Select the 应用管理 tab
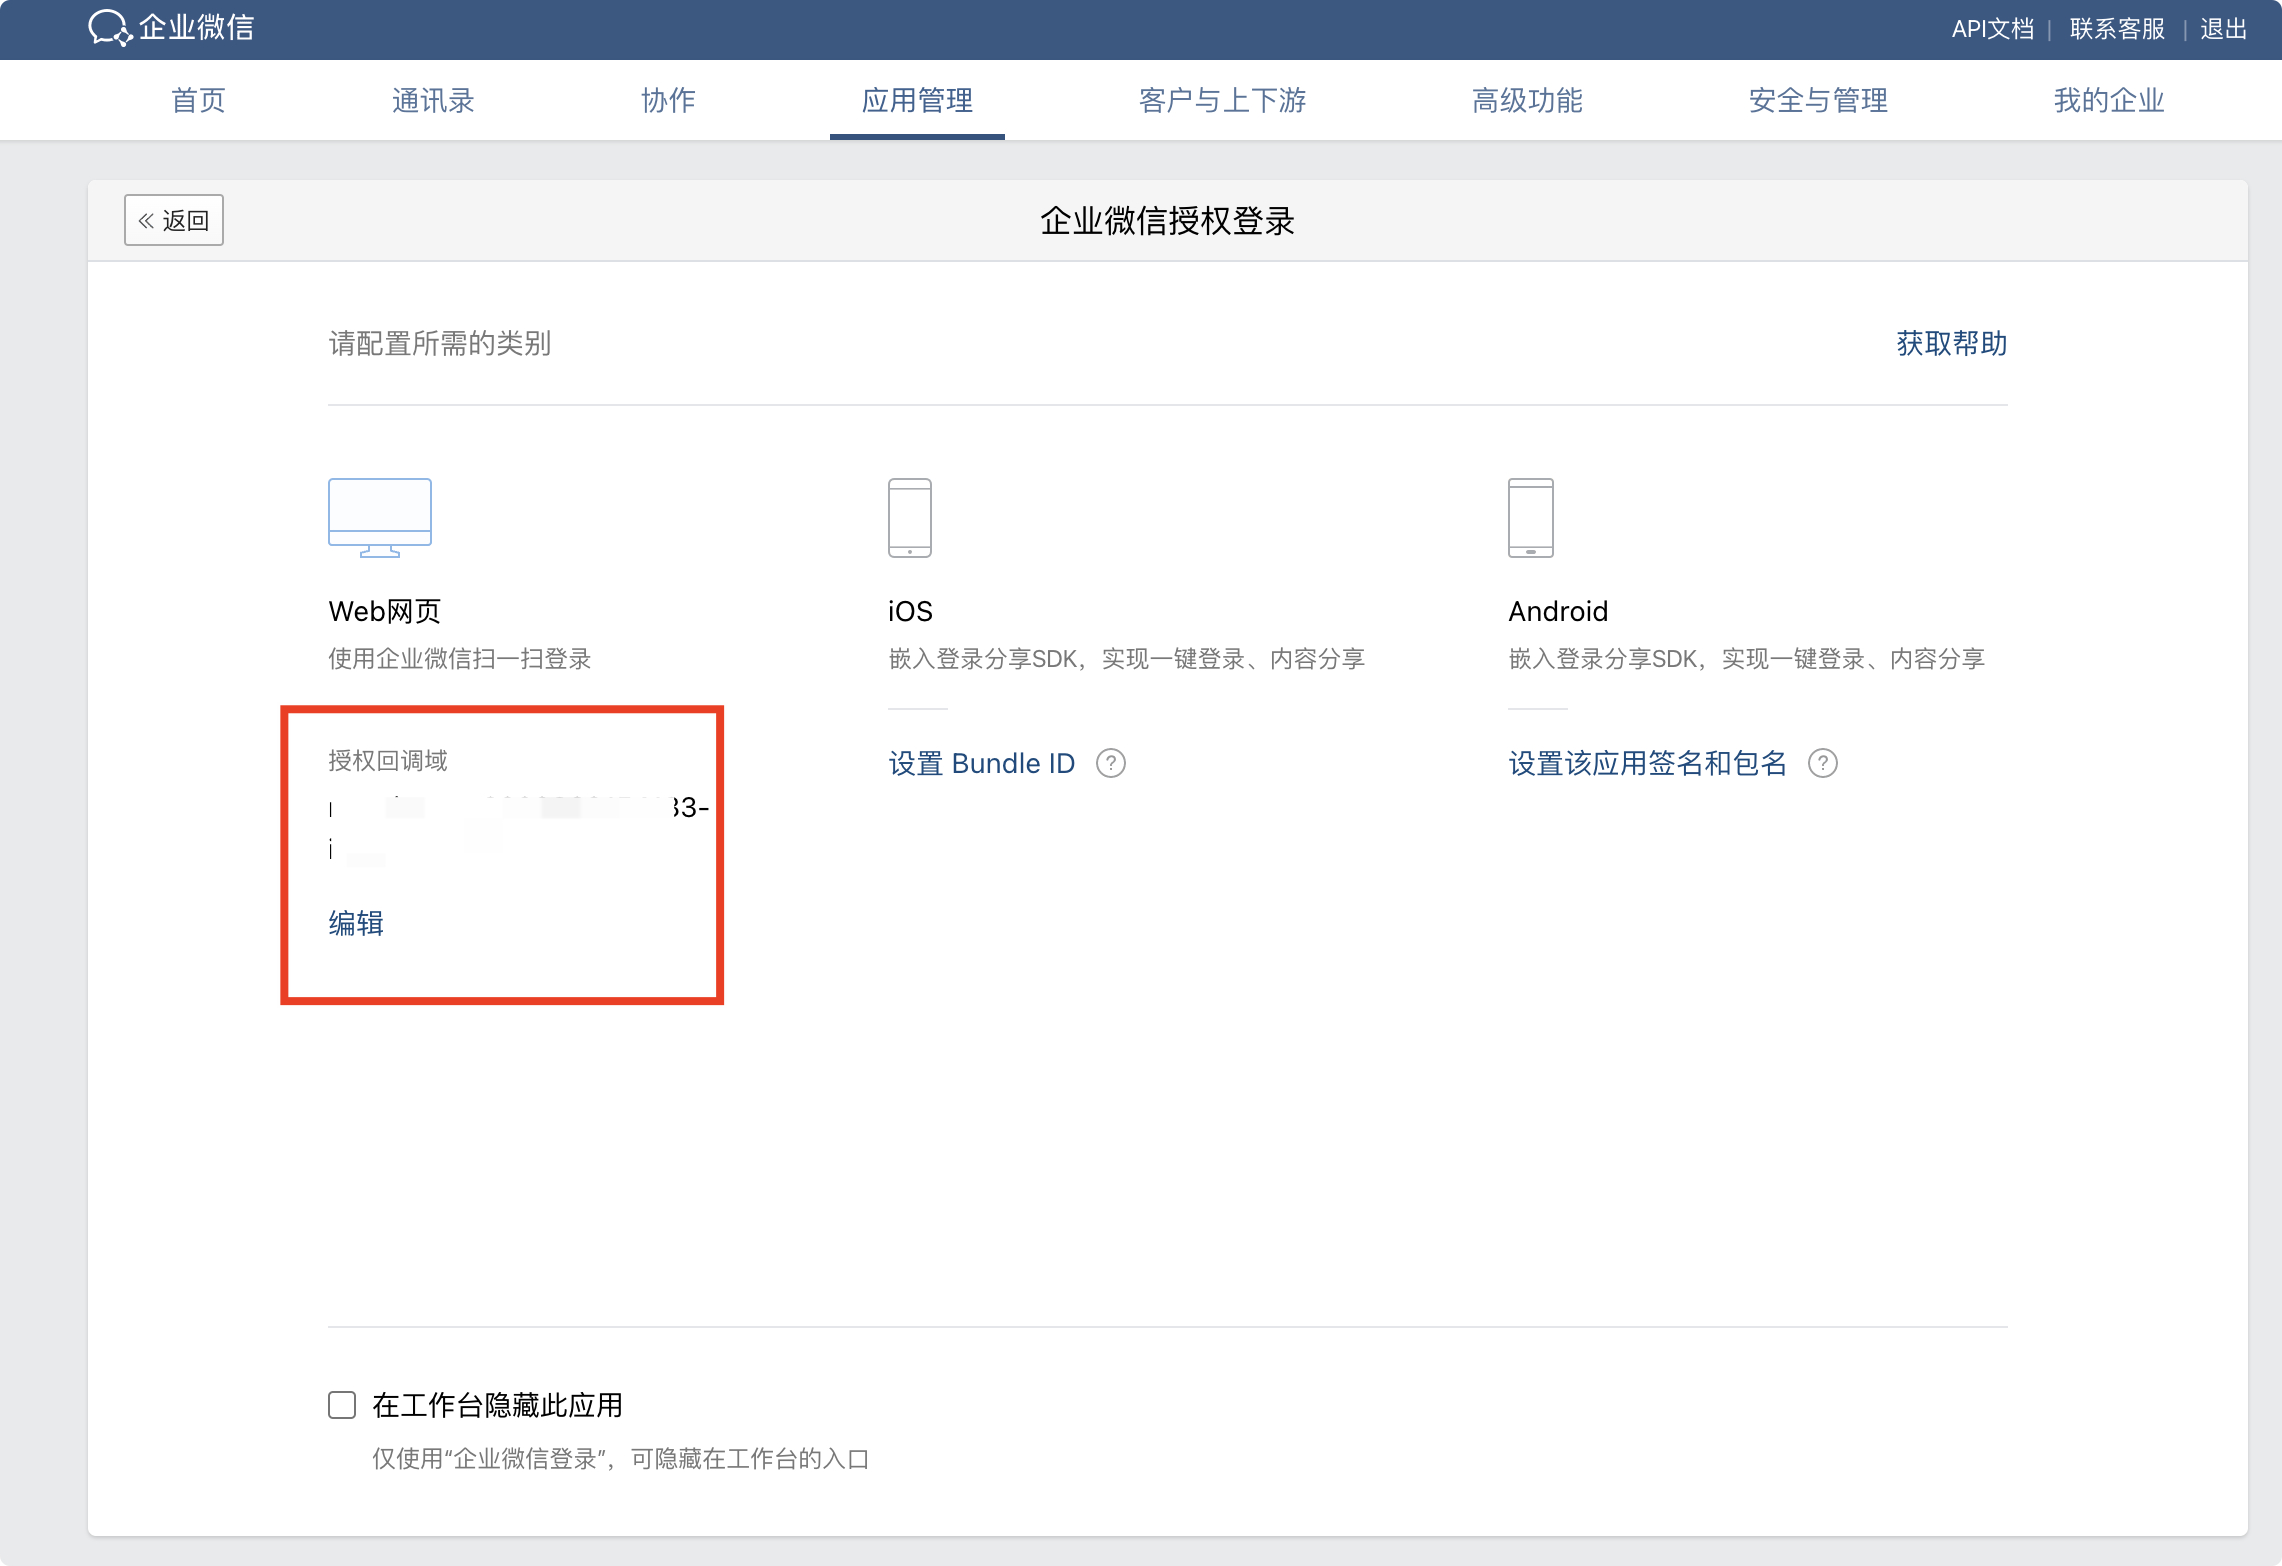 point(917,100)
